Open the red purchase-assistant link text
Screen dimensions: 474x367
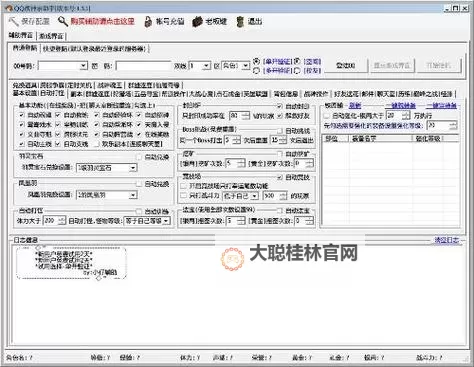(x=102, y=21)
